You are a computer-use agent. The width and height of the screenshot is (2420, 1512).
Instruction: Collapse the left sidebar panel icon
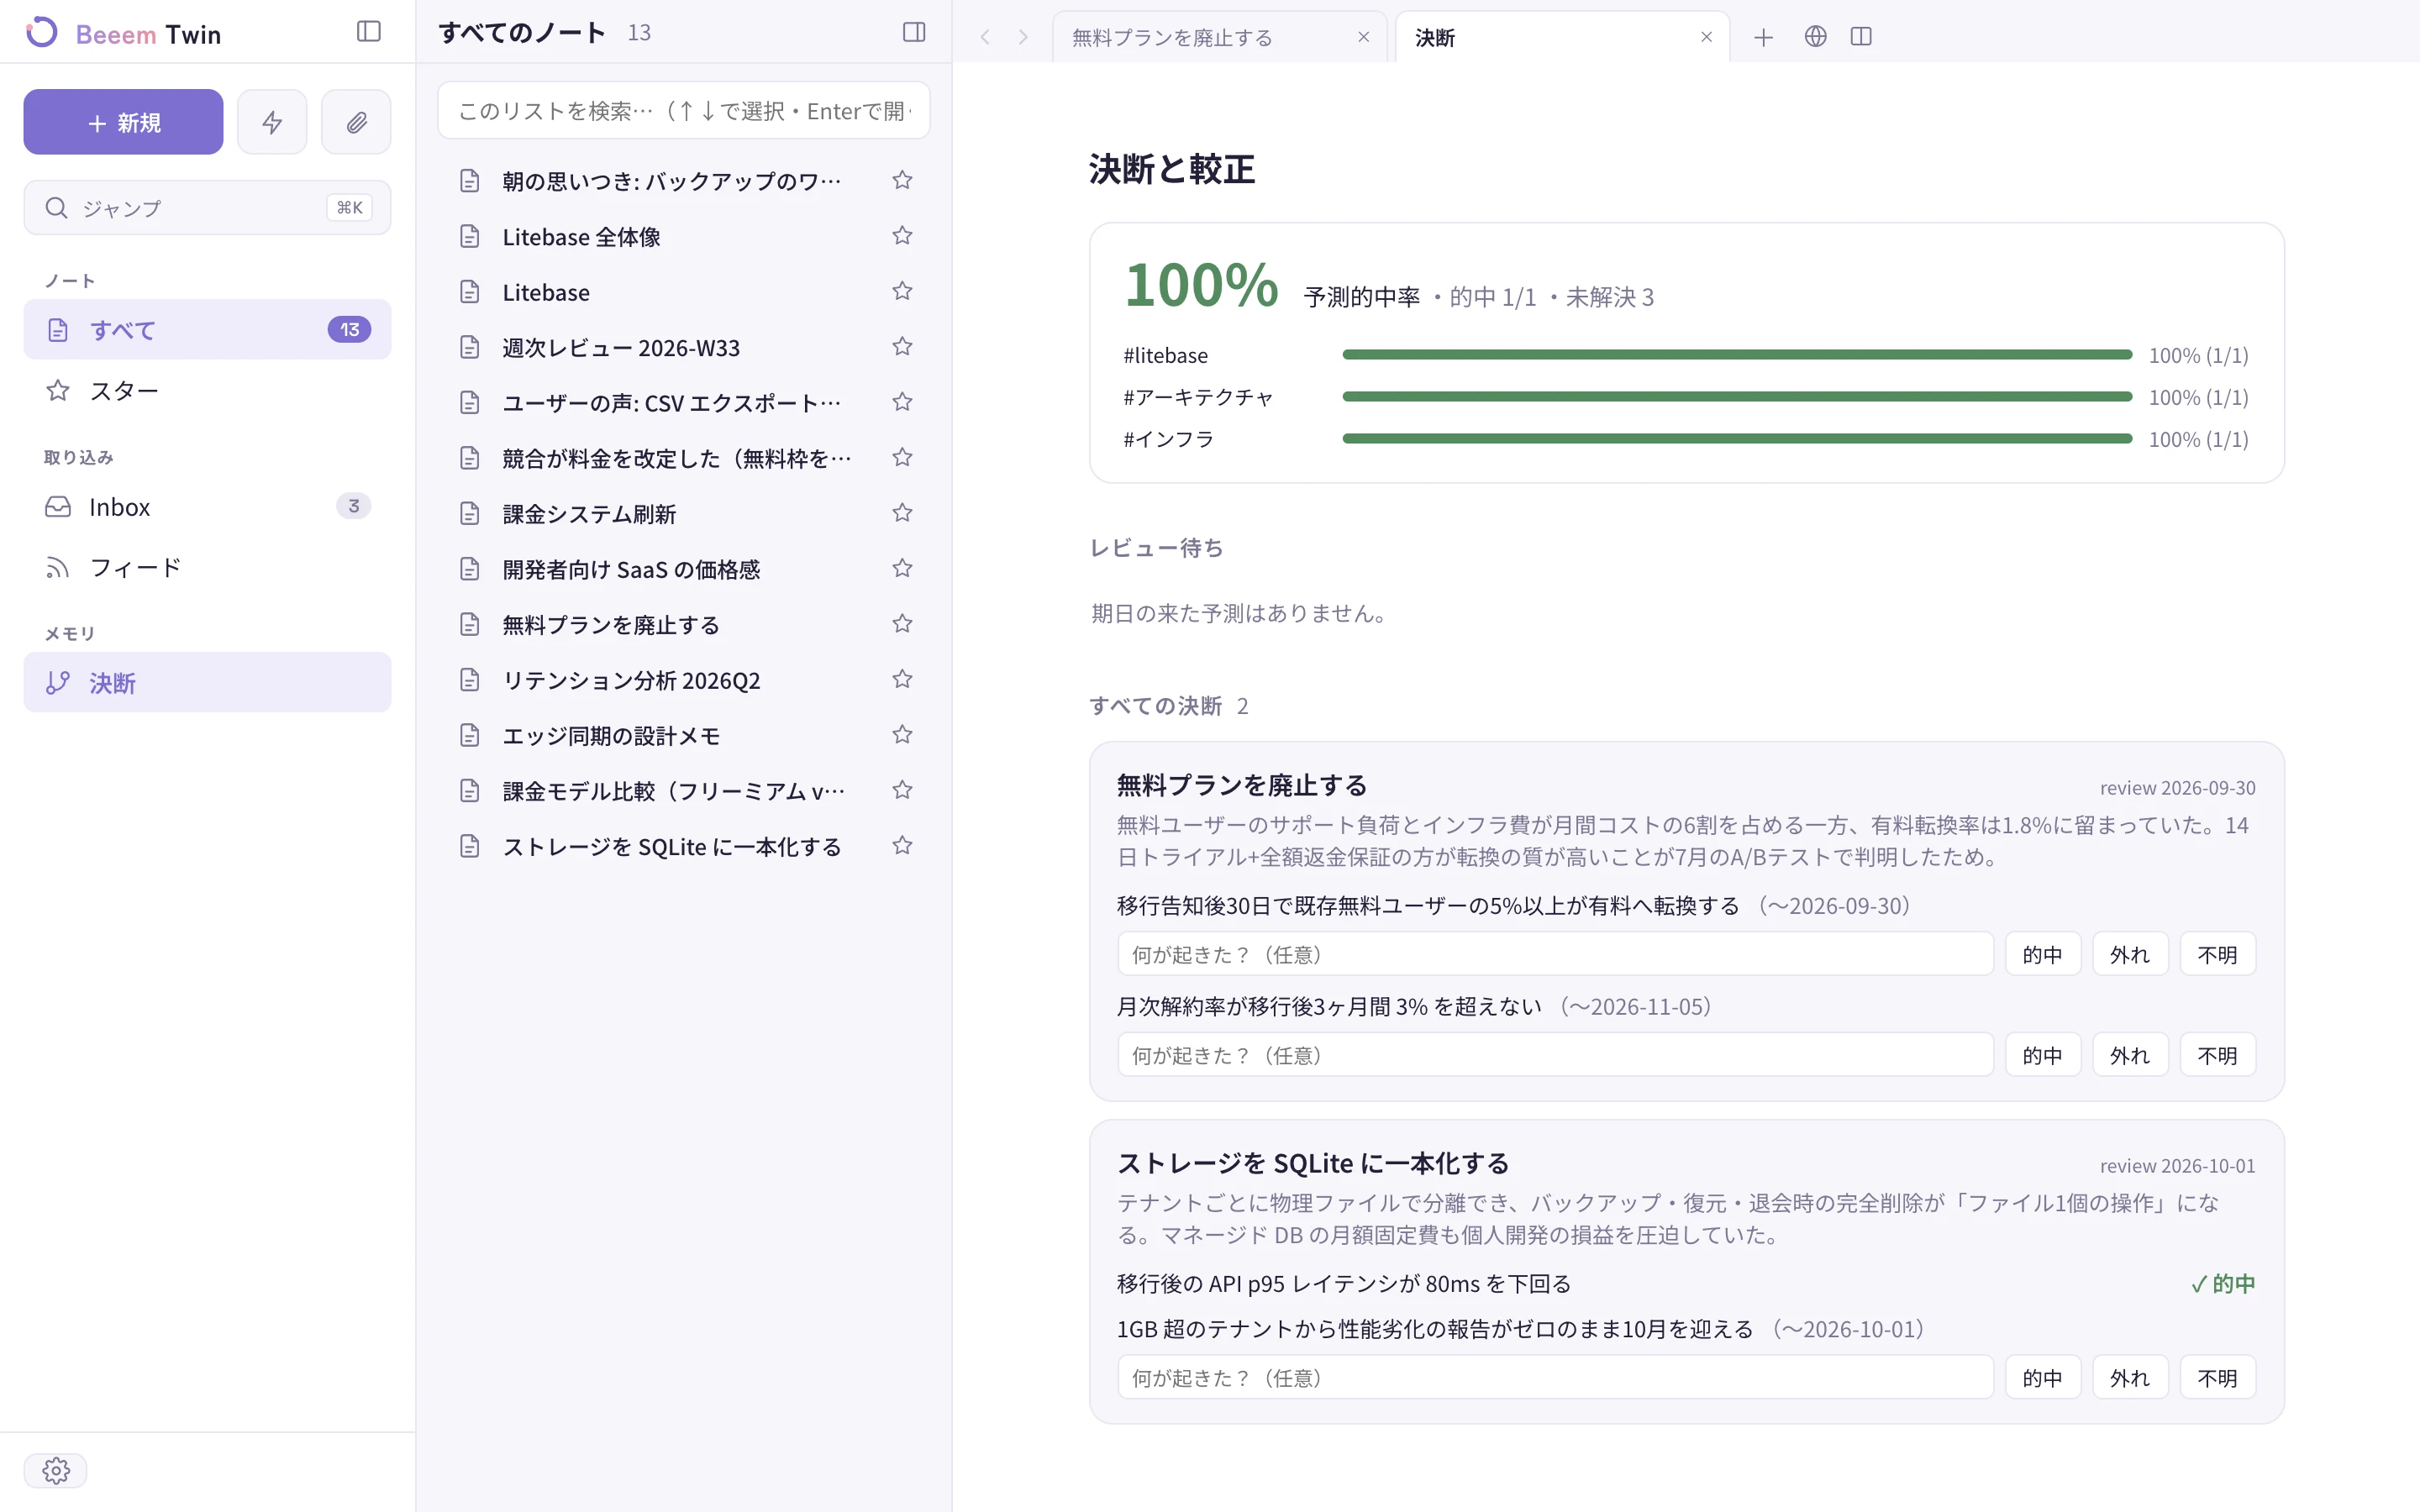click(368, 32)
